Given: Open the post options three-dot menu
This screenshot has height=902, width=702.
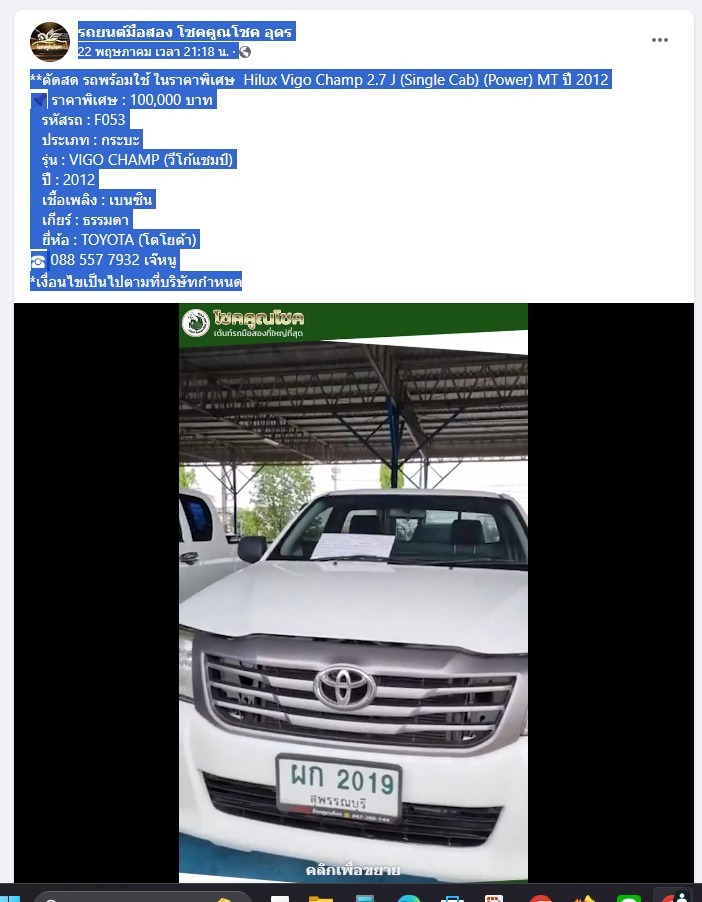Looking at the screenshot, I should [x=659, y=40].
